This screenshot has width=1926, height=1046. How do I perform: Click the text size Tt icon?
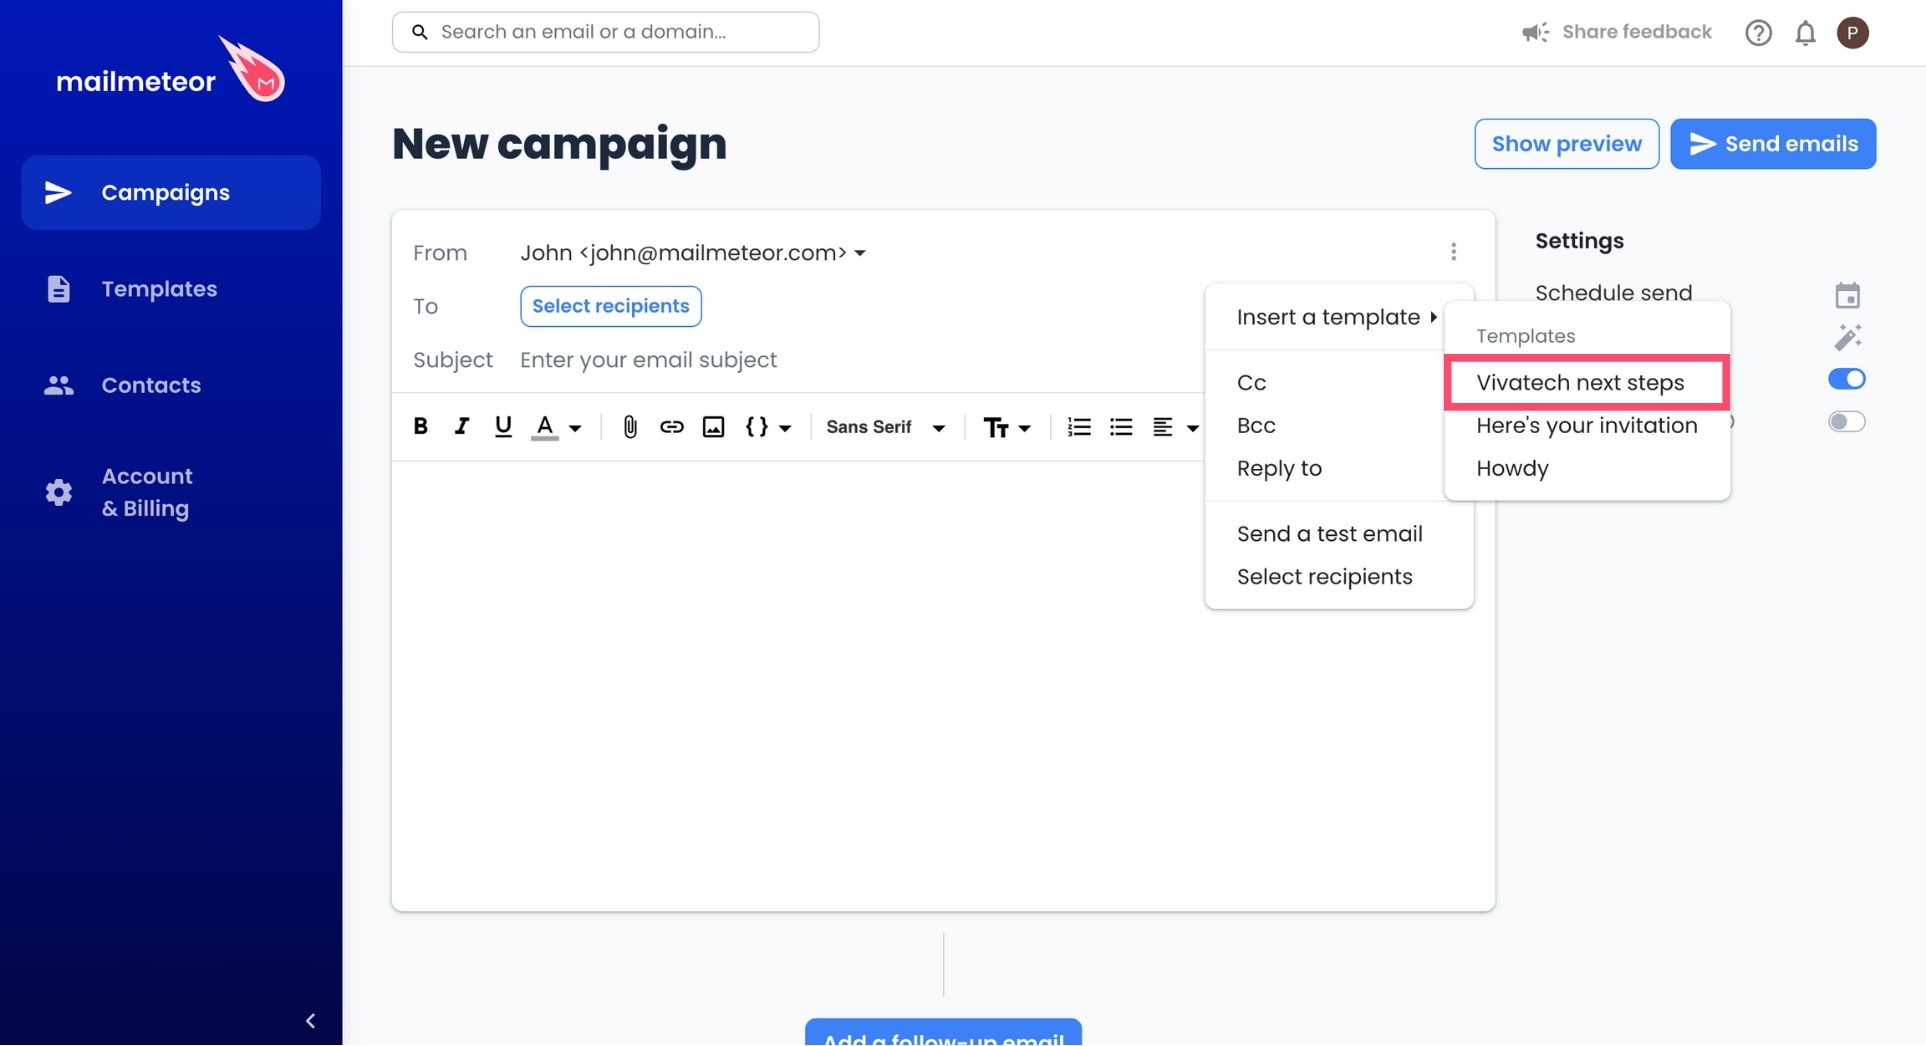tap(996, 428)
